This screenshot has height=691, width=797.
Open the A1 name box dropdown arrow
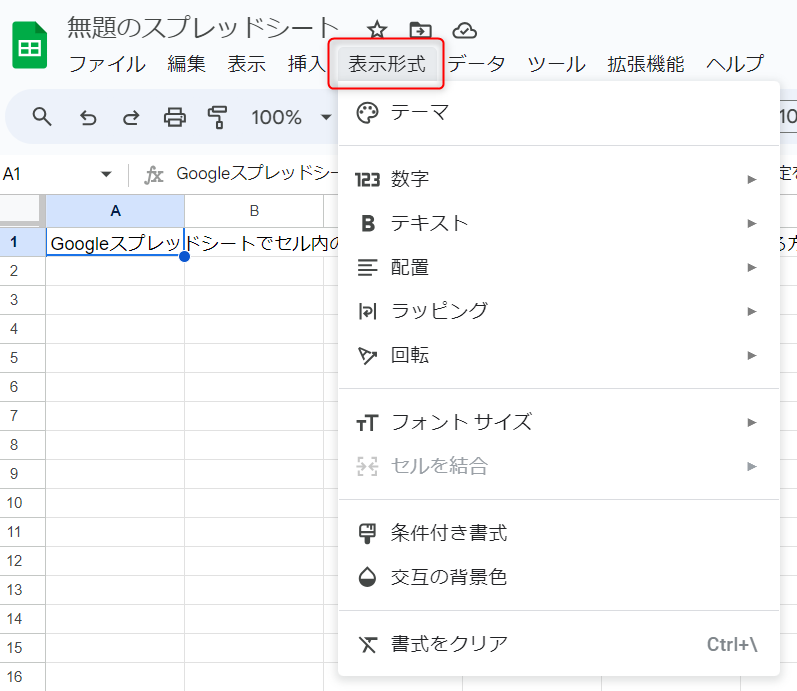tap(106, 174)
